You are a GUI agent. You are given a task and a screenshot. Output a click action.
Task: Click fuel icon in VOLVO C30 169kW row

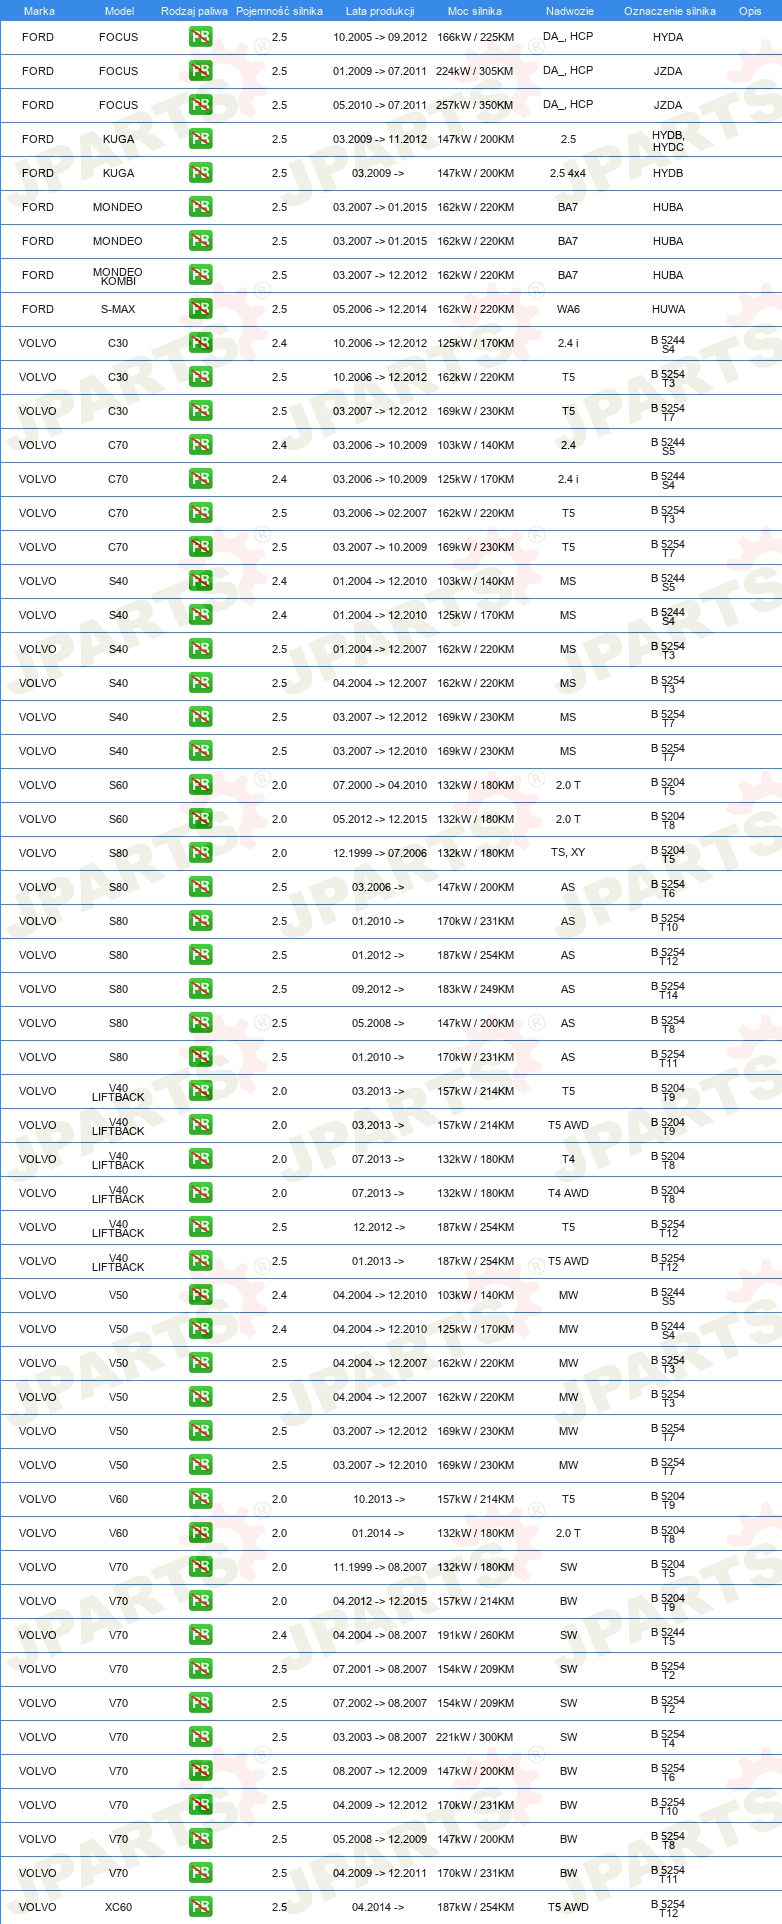[x=200, y=411]
